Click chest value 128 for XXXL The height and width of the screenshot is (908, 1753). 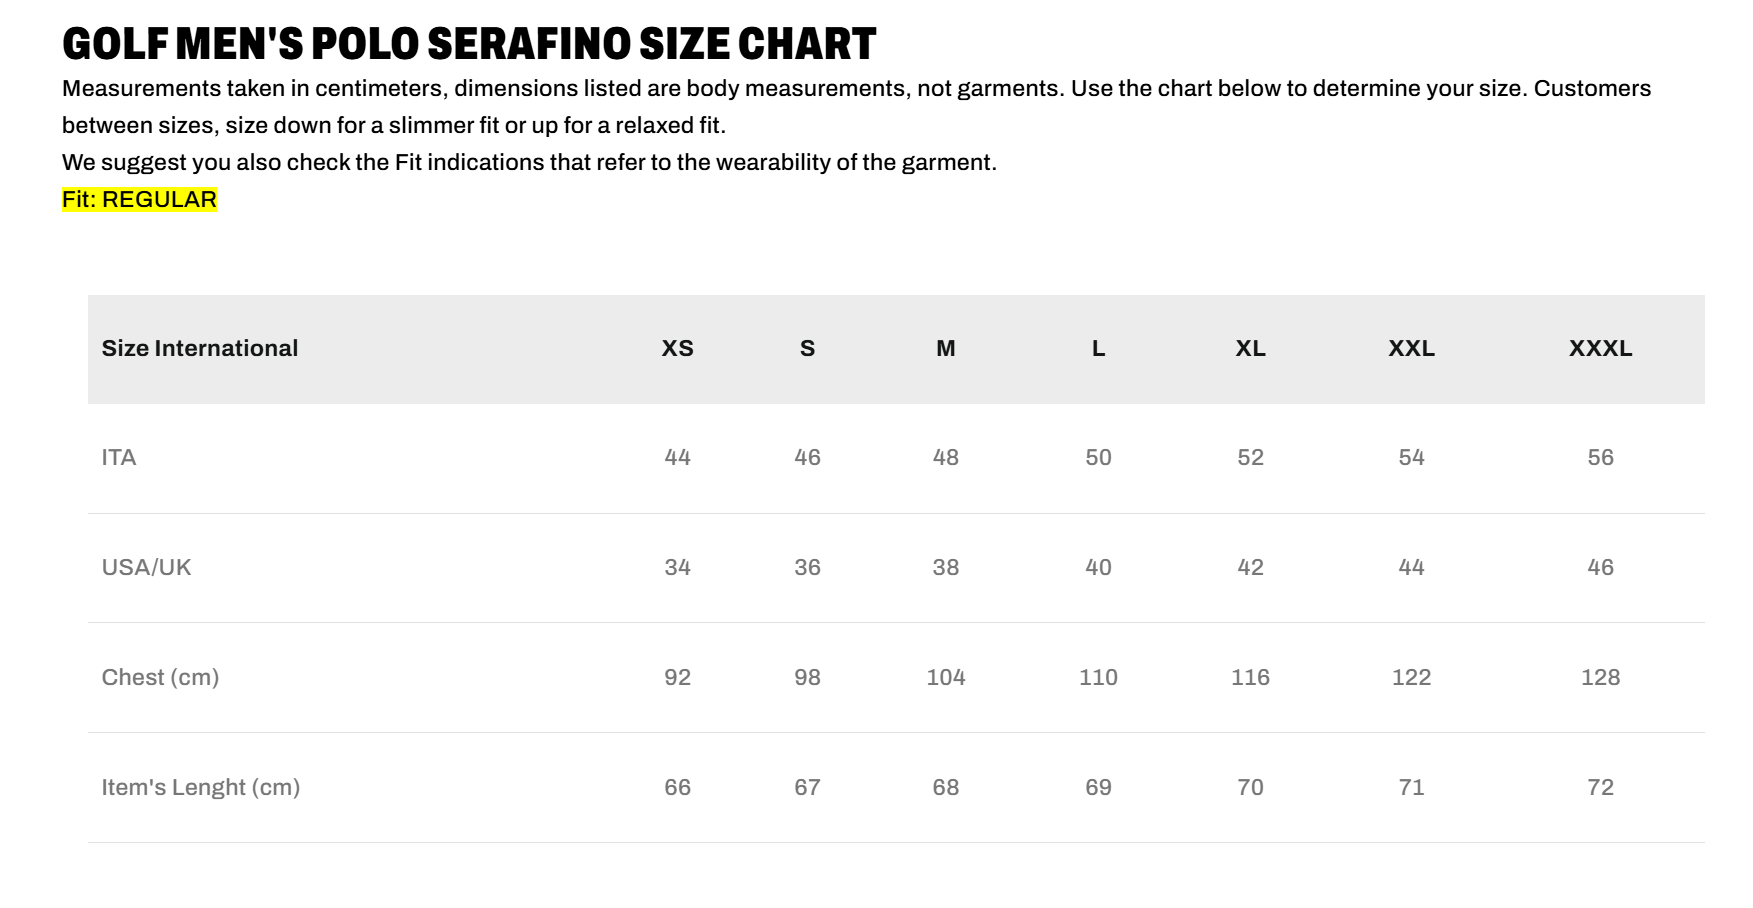pyautogui.click(x=1600, y=677)
